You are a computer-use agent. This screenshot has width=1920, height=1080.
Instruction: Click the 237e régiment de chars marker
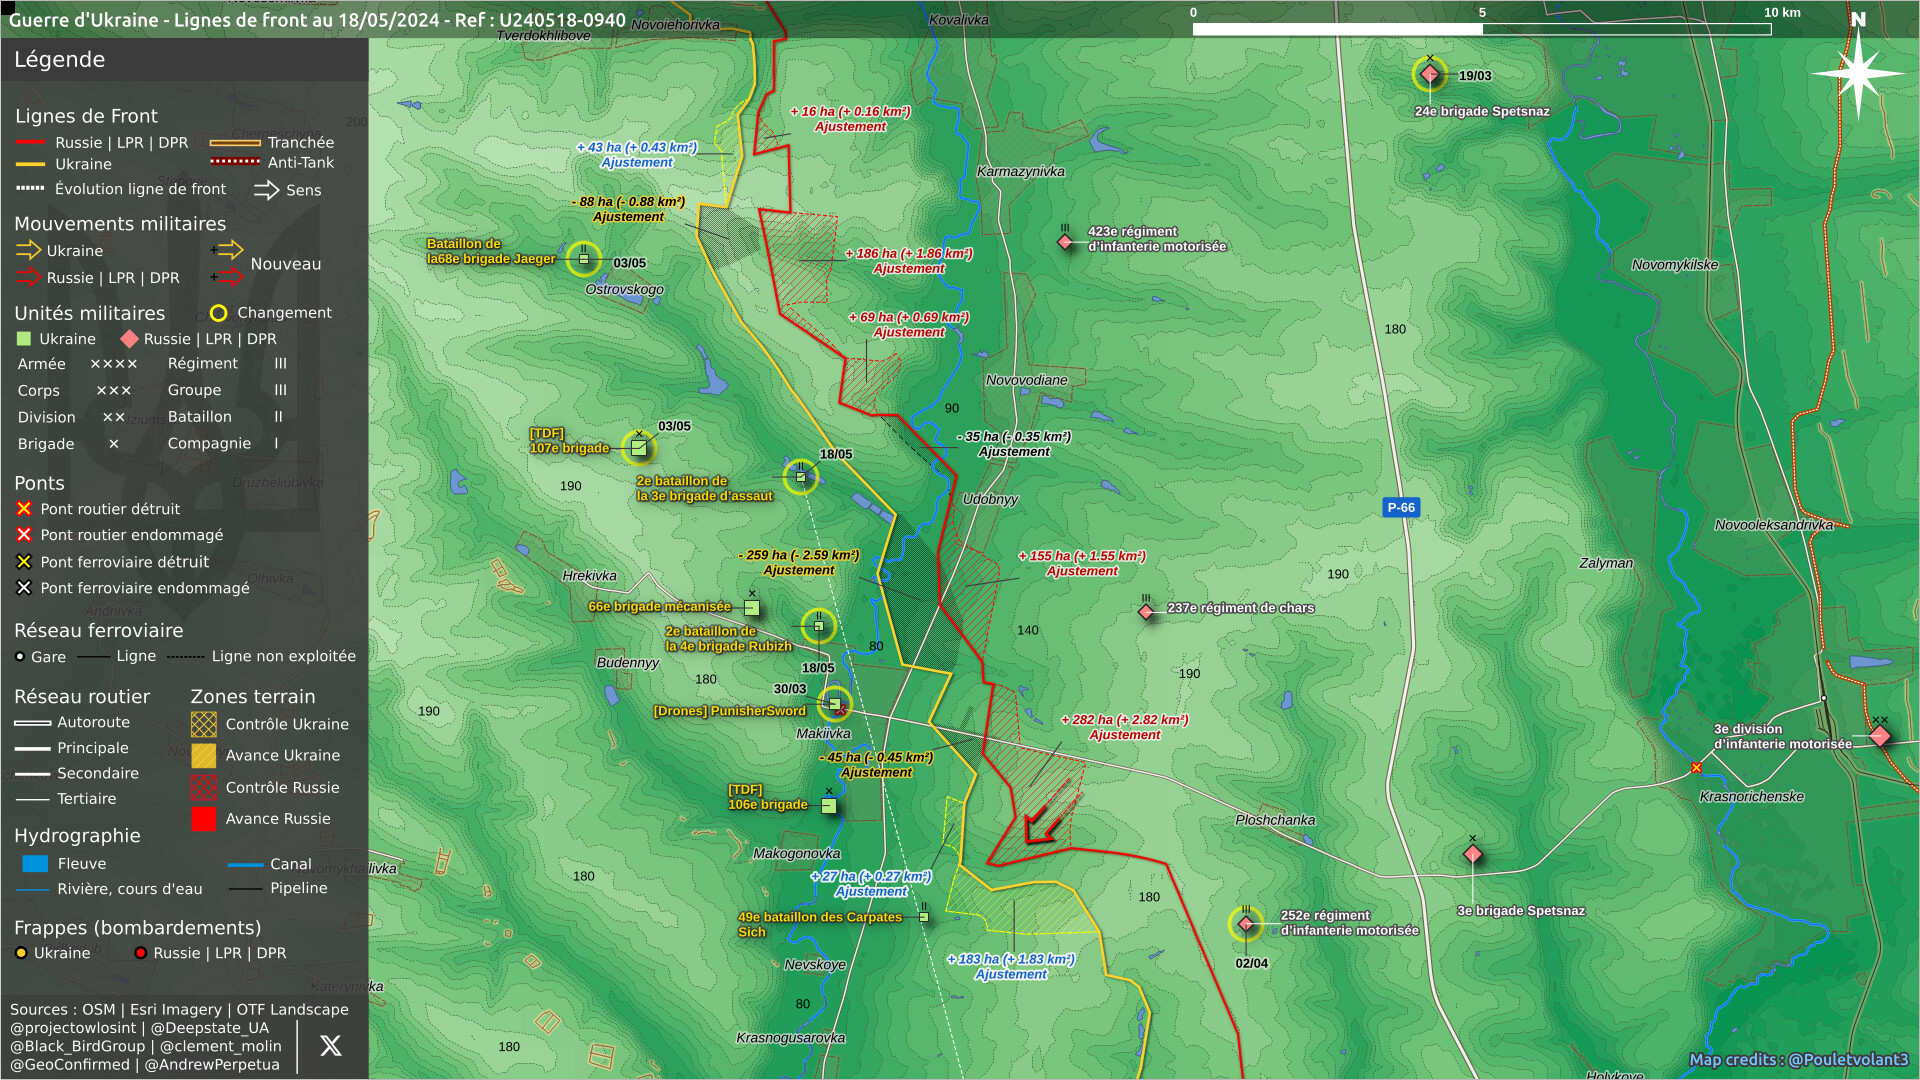pos(1146,611)
